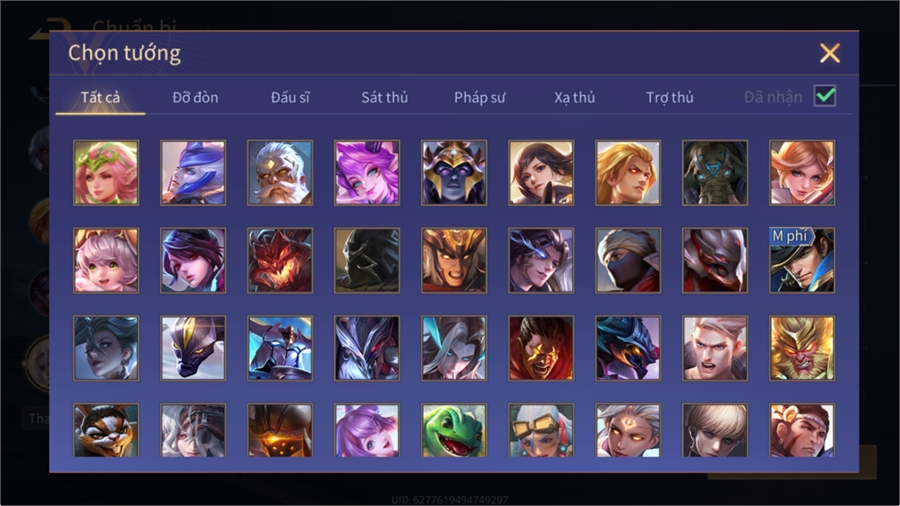
Task: Show the 'Xạ thủ' hero category
Action: click(x=575, y=98)
